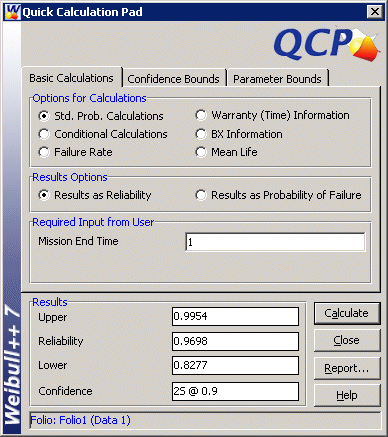Click the Mission End Time label
The height and width of the screenshot is (437, 388).
[x=78, y=241]
